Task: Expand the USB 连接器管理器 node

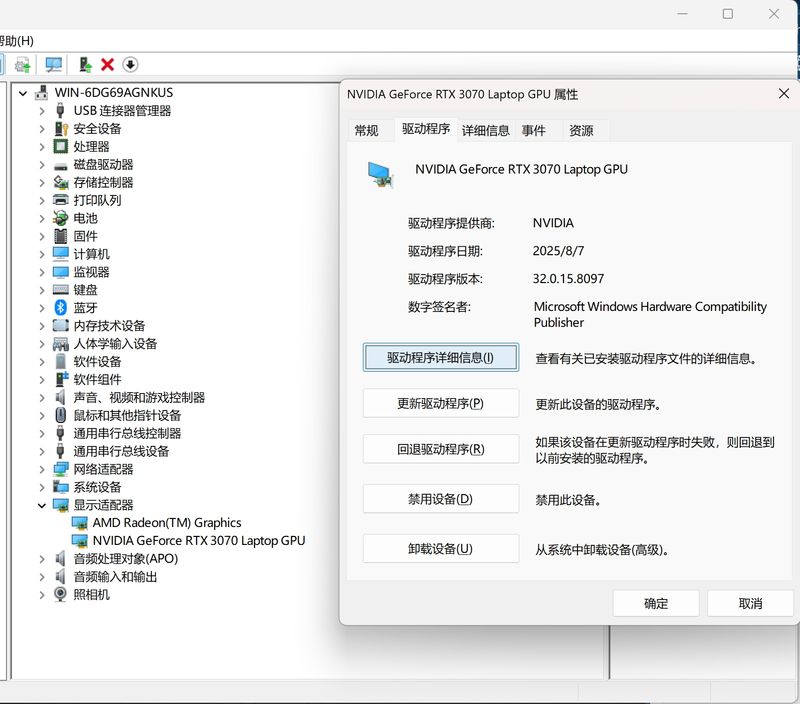Action: pos(42,111)
